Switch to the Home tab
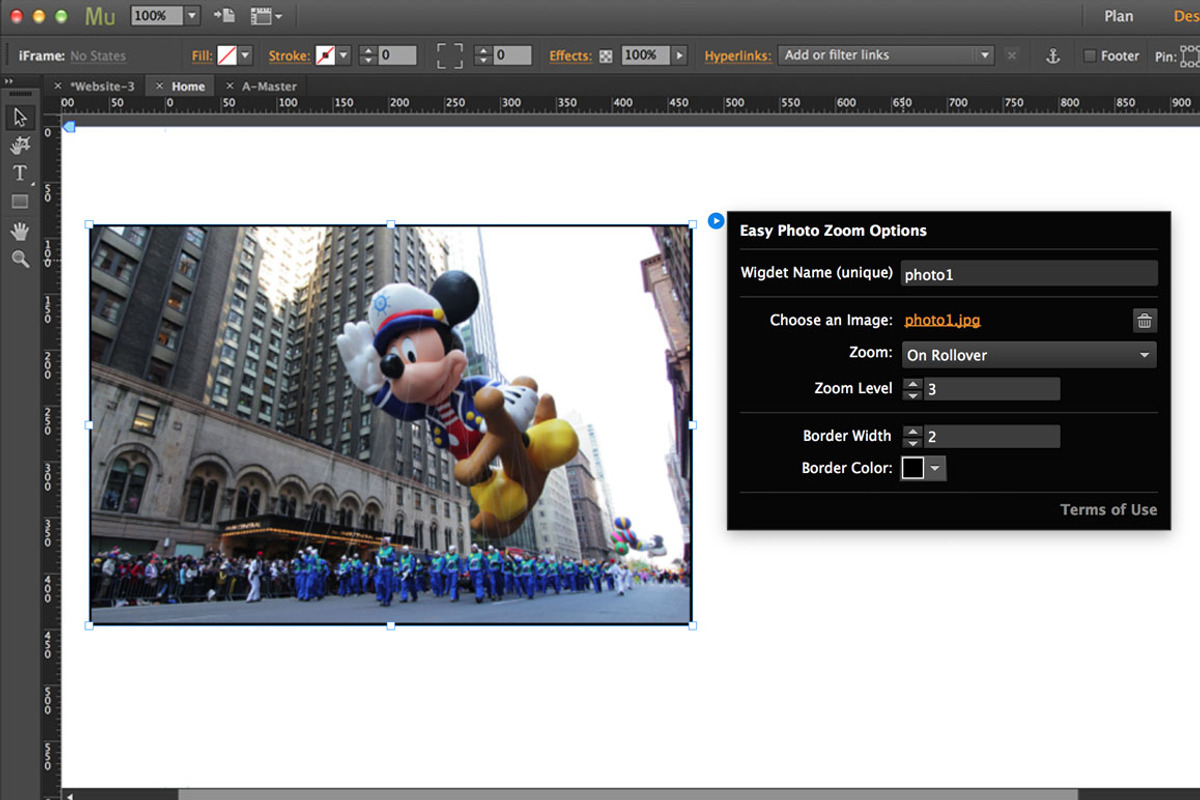Image resolution: width=1200 pixels, height=800 pixels. (188, 86)
